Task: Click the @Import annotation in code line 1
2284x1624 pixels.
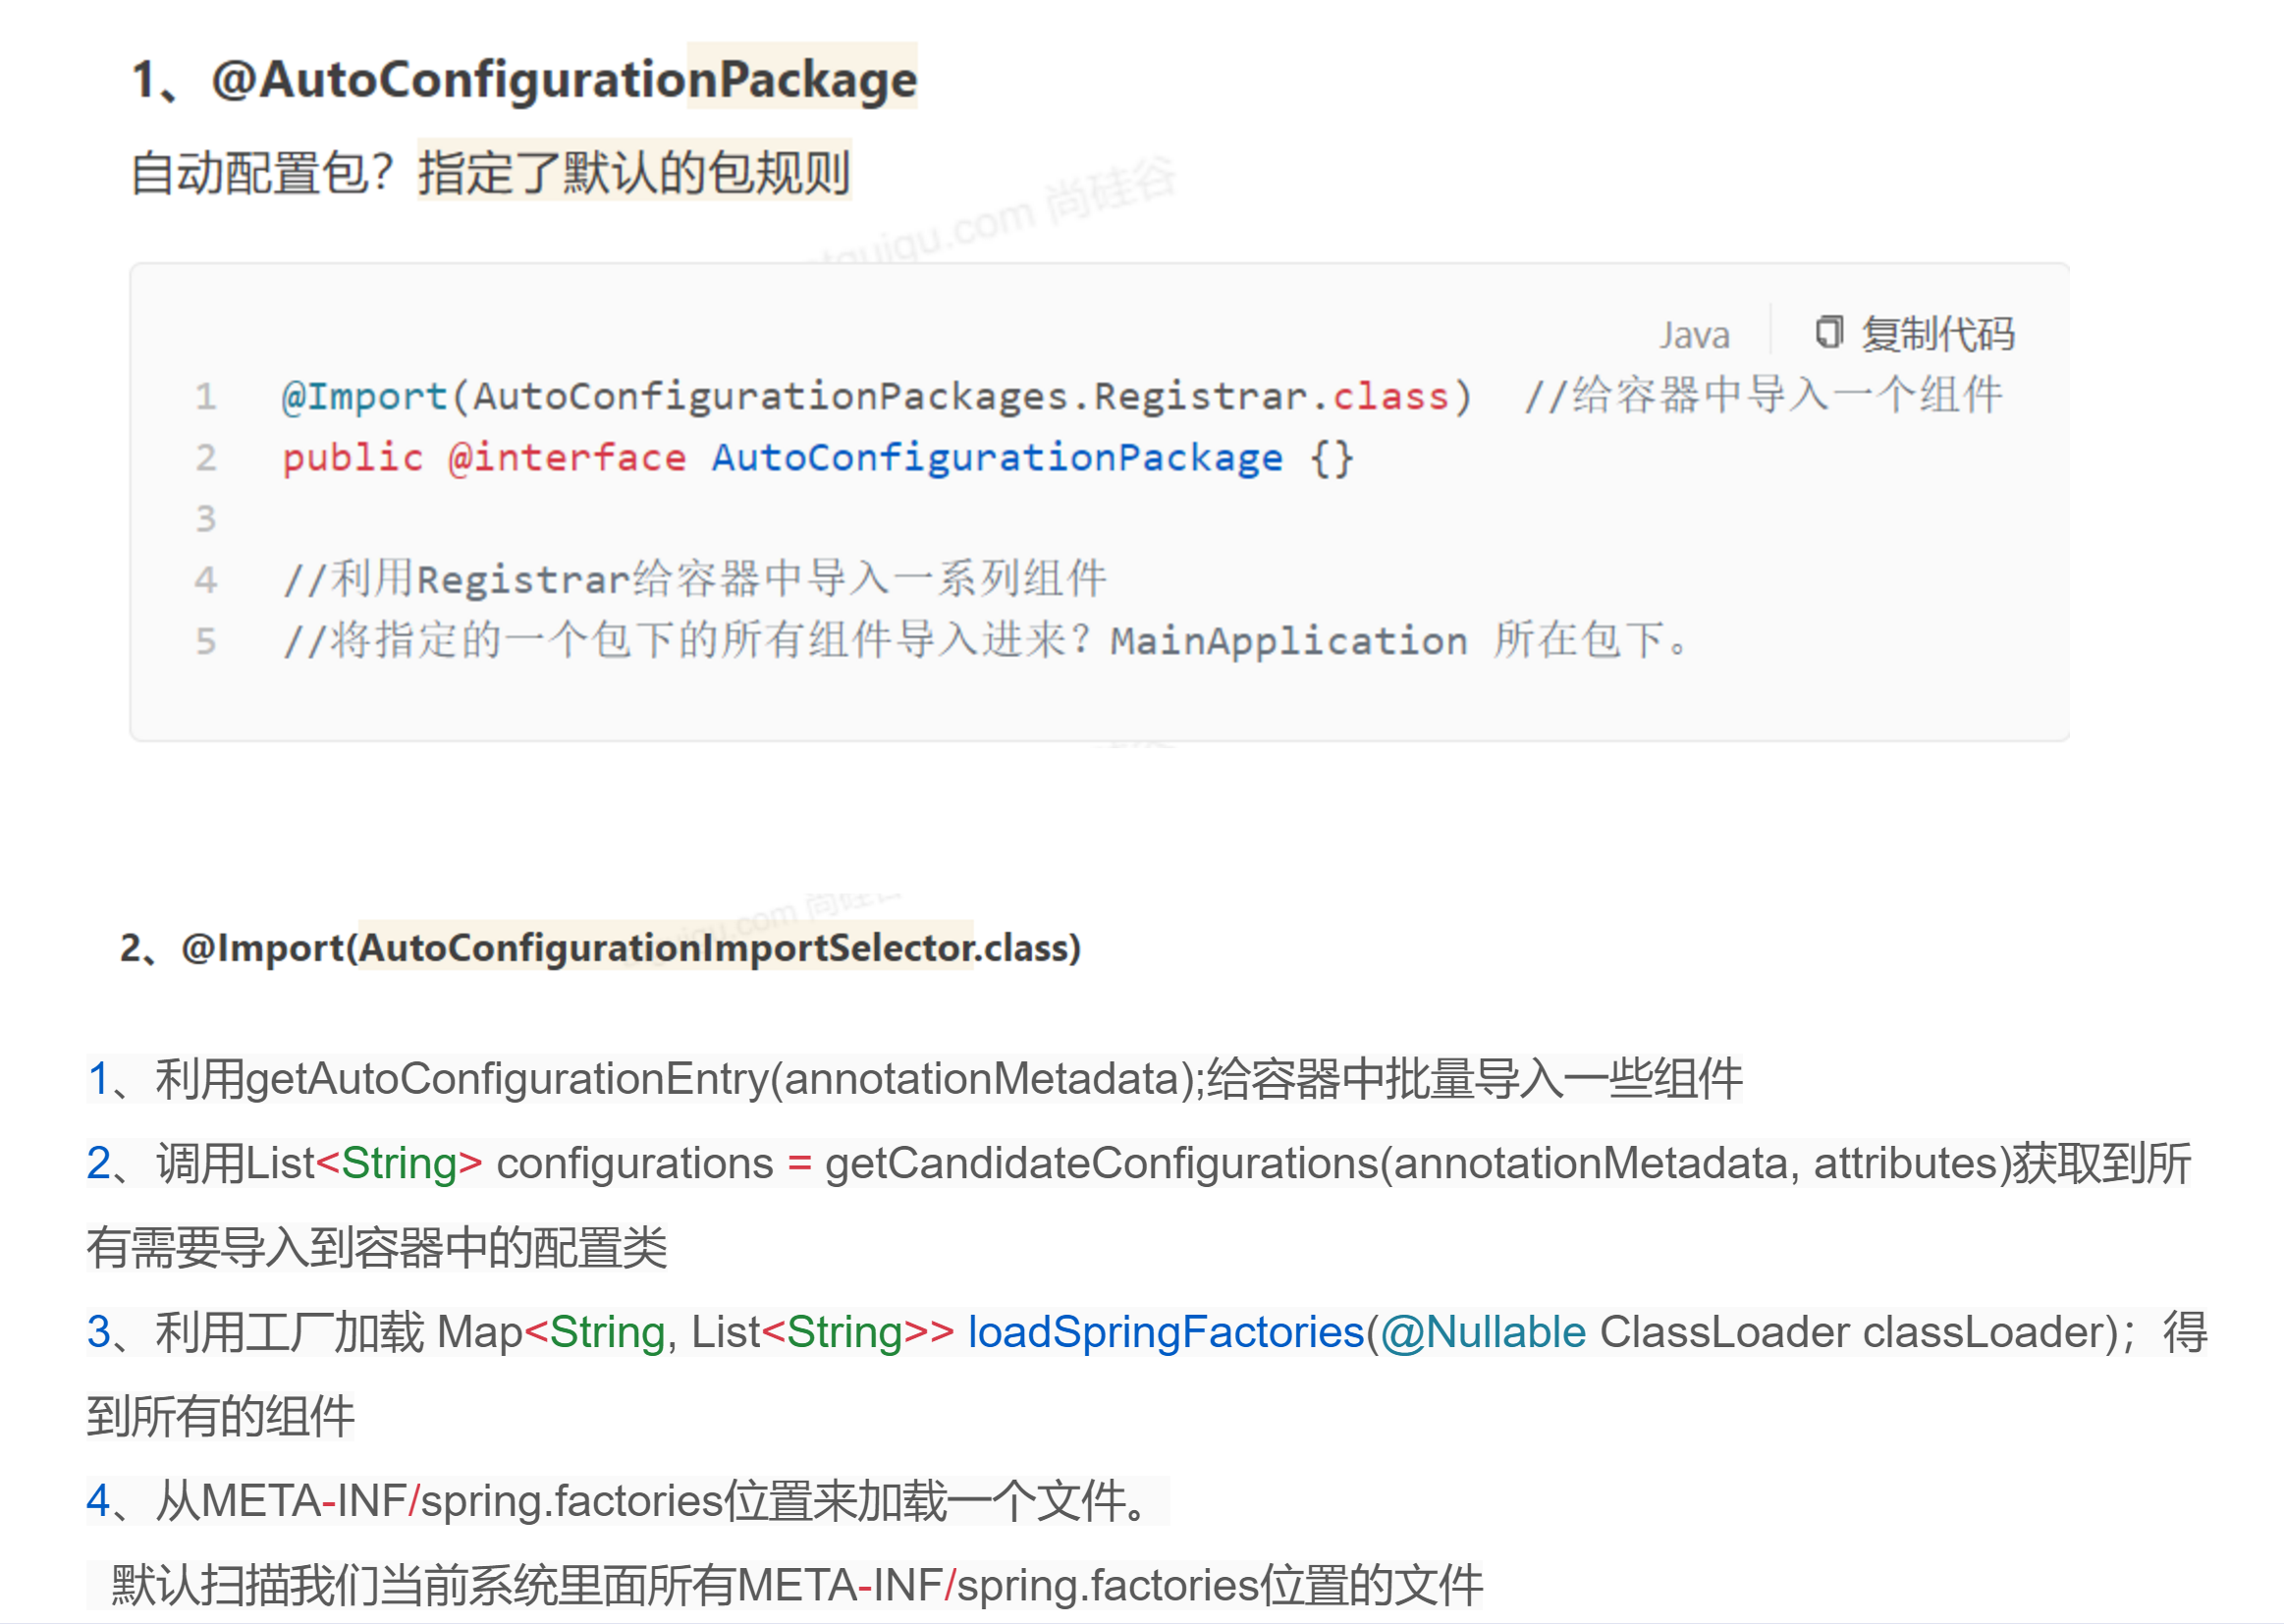Action: [364, 397]
